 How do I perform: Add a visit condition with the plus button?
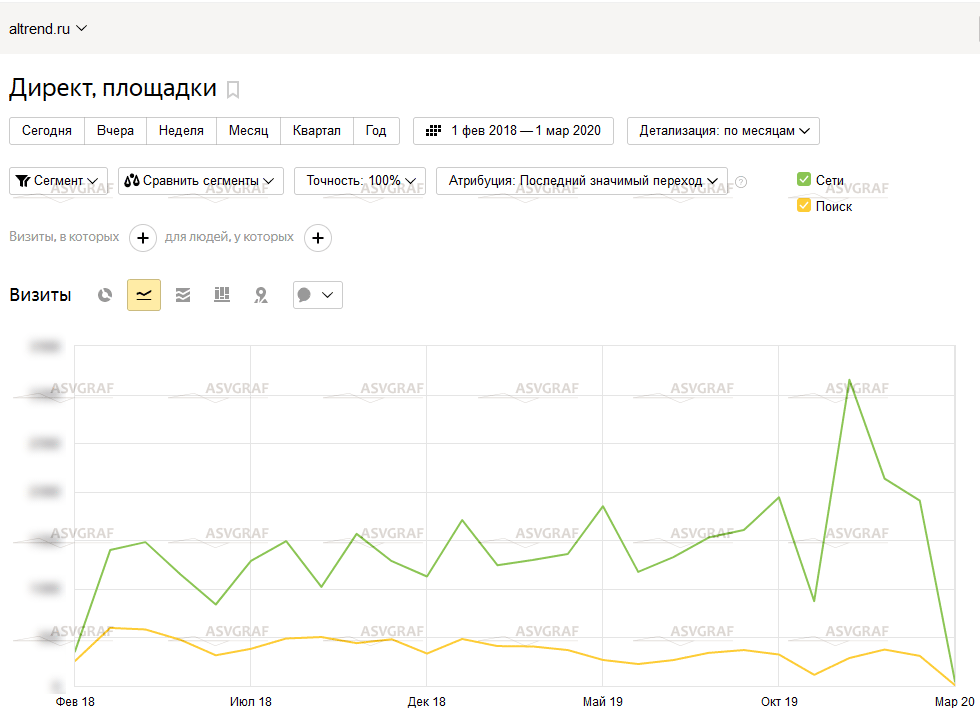click(142, 238)
